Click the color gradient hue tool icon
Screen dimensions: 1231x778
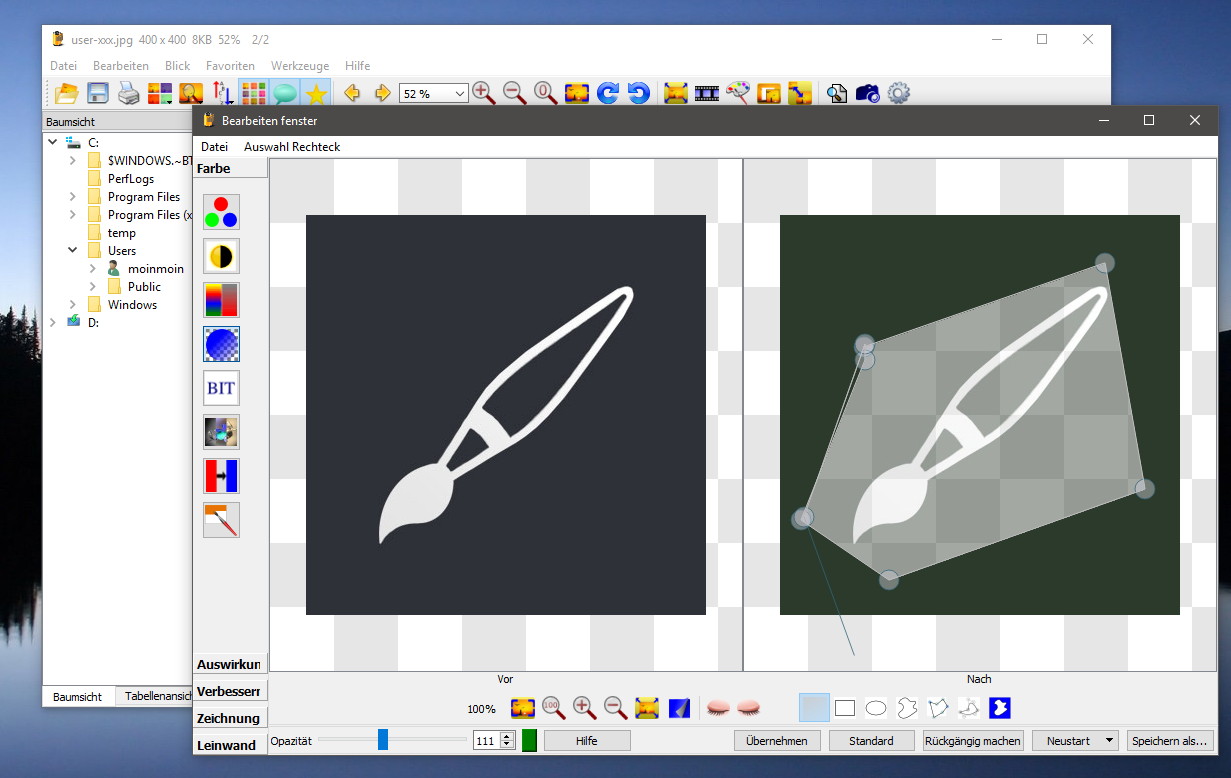[221, 300]
